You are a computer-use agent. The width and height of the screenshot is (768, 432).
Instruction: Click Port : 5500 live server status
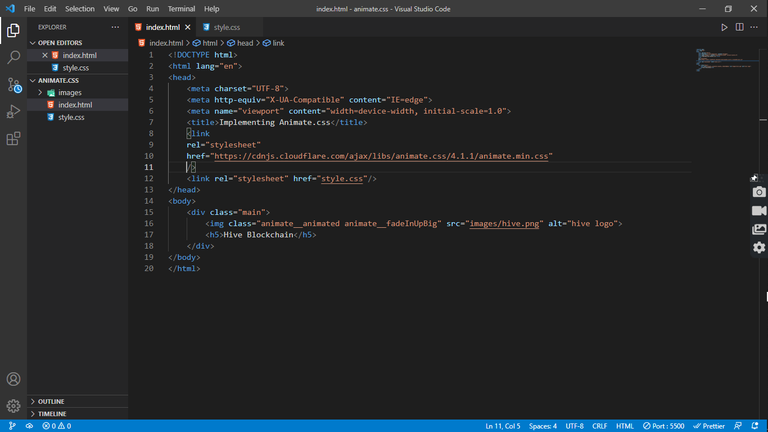(664, 426)
